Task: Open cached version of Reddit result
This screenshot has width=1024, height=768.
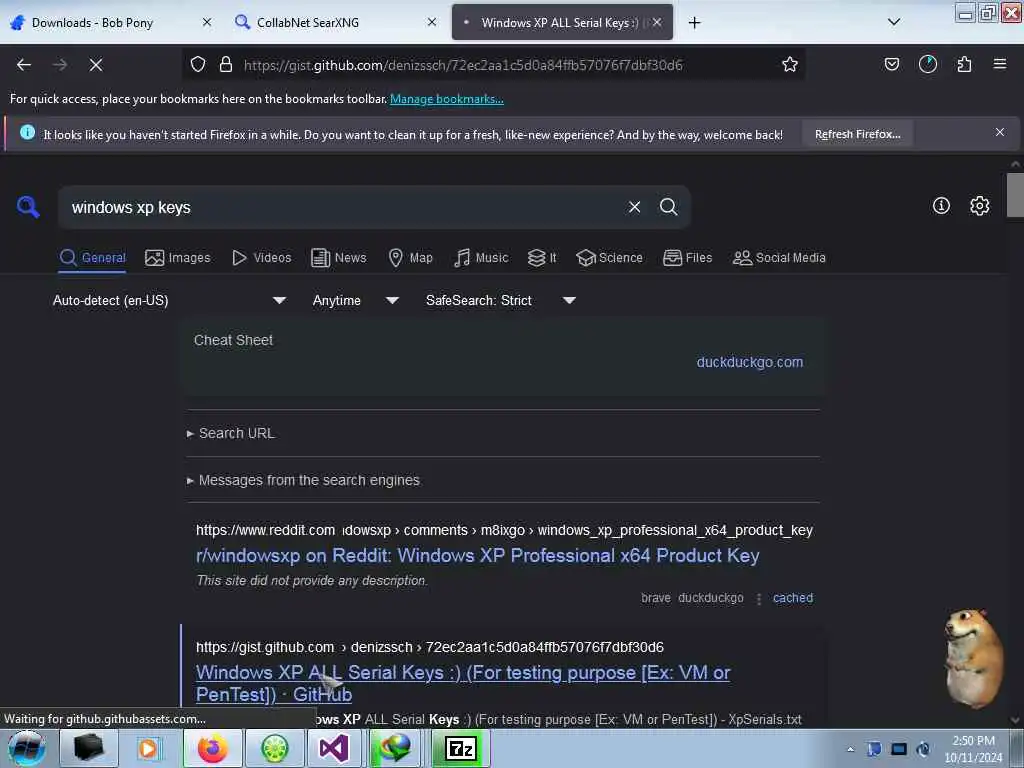Action: [x=793, y=598]
